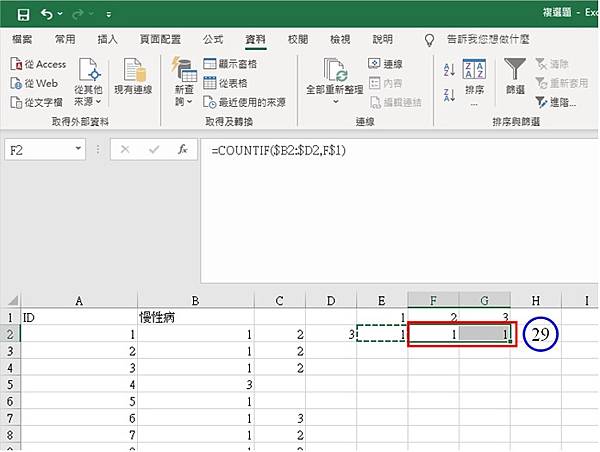
Task: Open the 排序 (Sort) dialog
Action: [474, 82]
